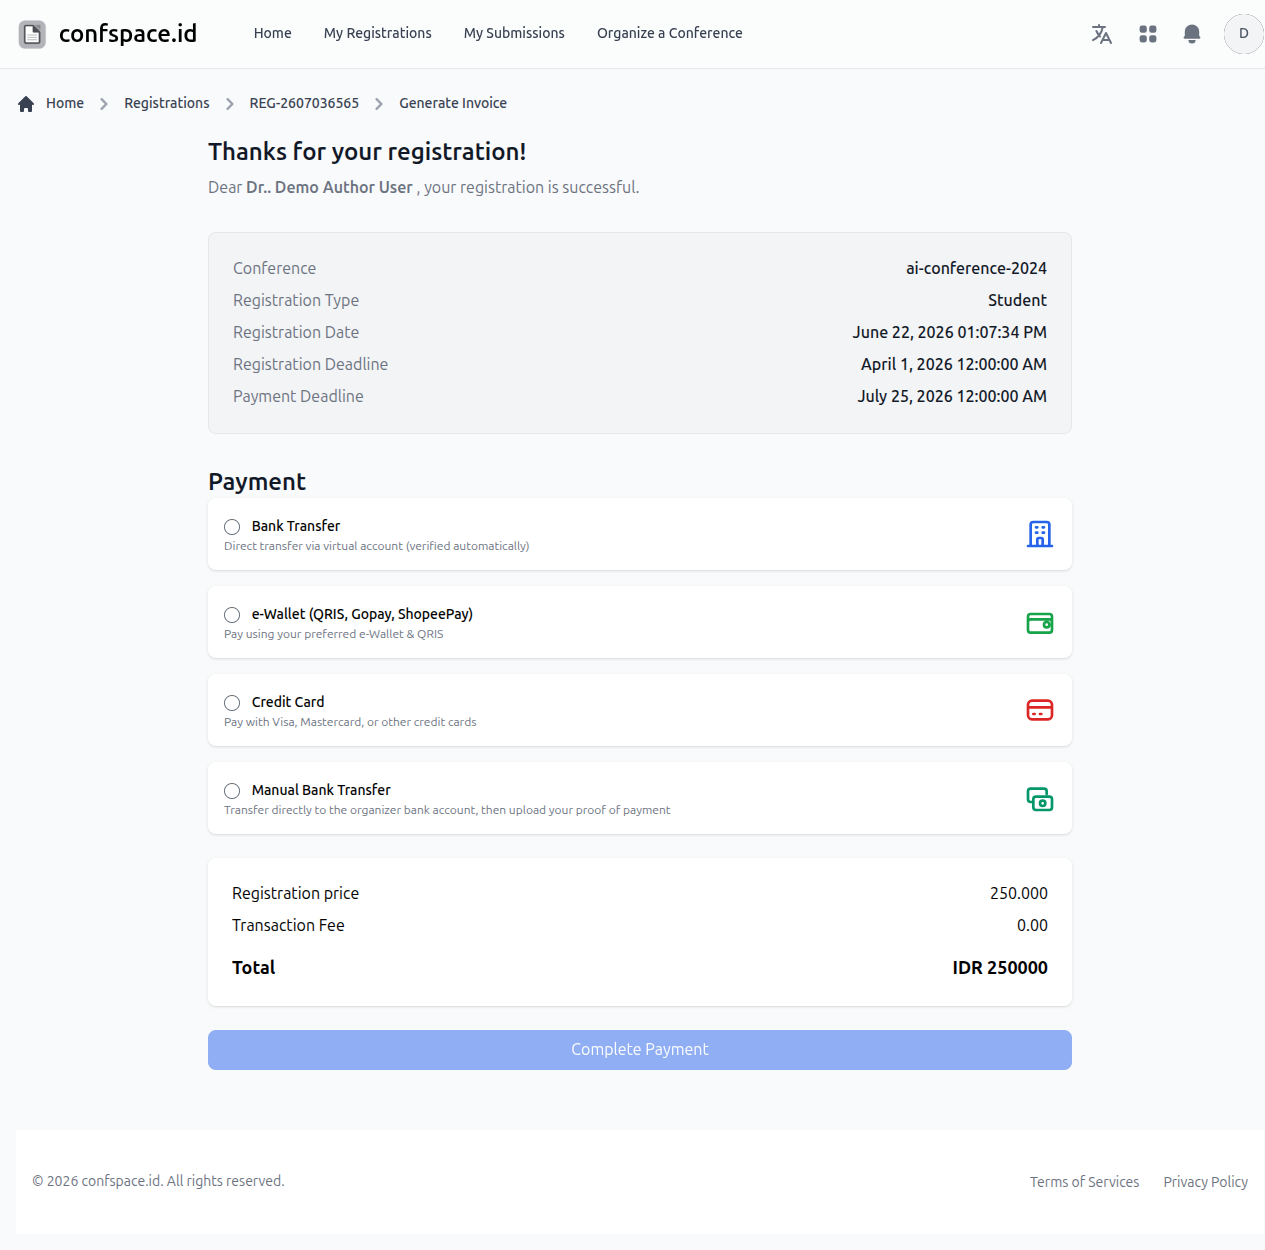Click the confspace.id document logo icon
The width and height of the screenshot is (1265, 1250).
(x=32, y=34)
